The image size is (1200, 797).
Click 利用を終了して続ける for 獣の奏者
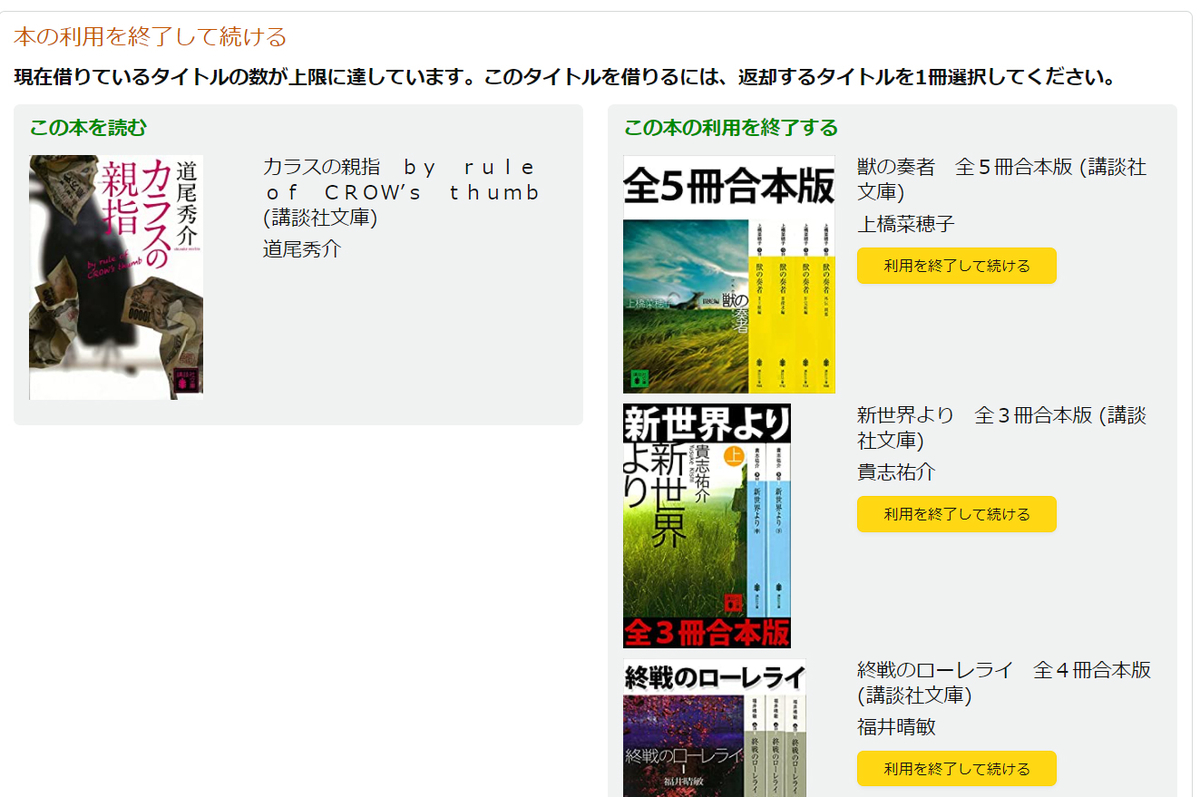pos(956,266)
